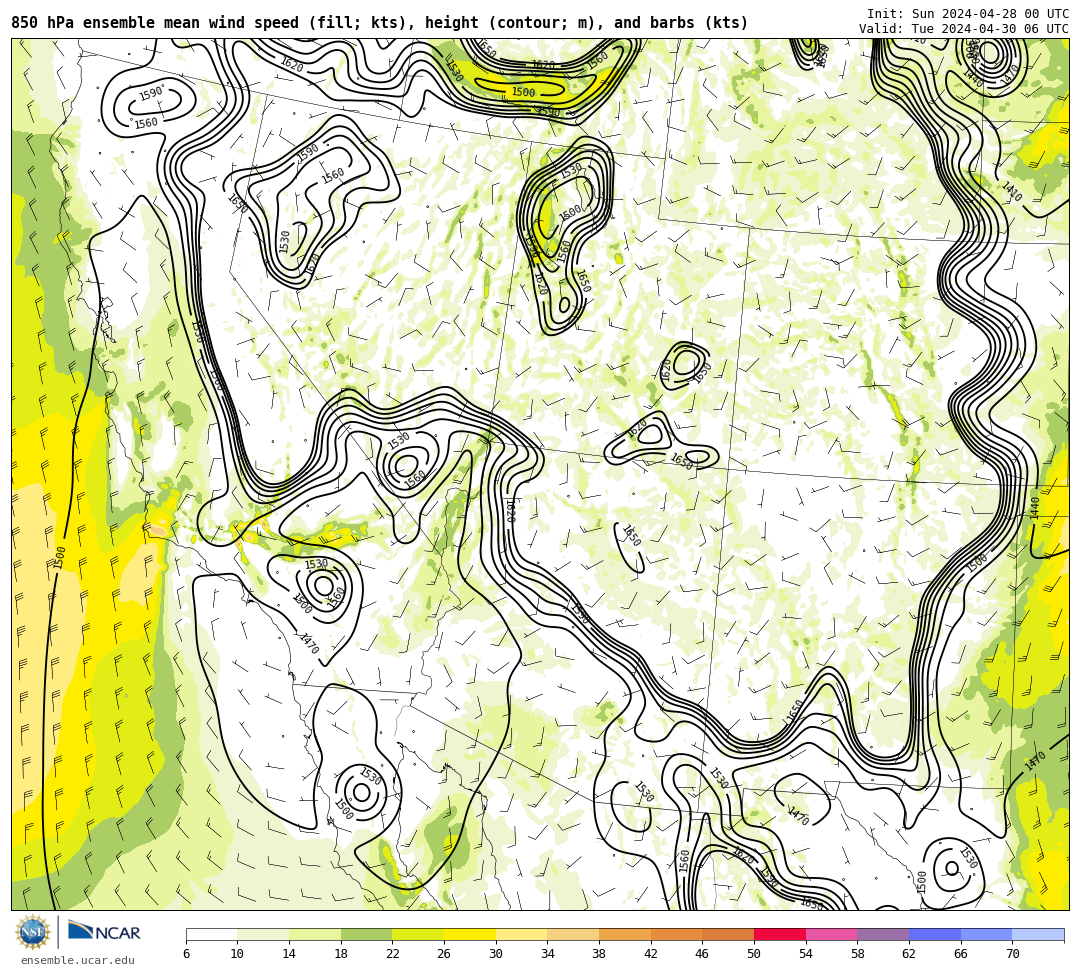Pick the pale green 10–14 kts legend swatch
The width and height of the screenshot is (1080, 973).
point(263,934)
